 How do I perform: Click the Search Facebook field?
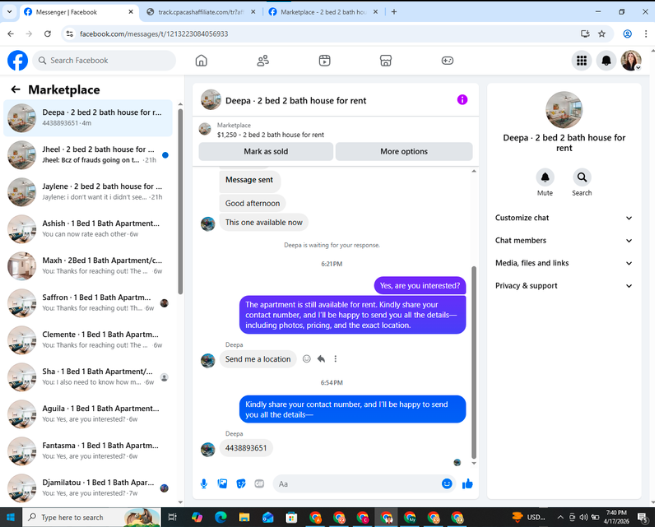[104, 61]
